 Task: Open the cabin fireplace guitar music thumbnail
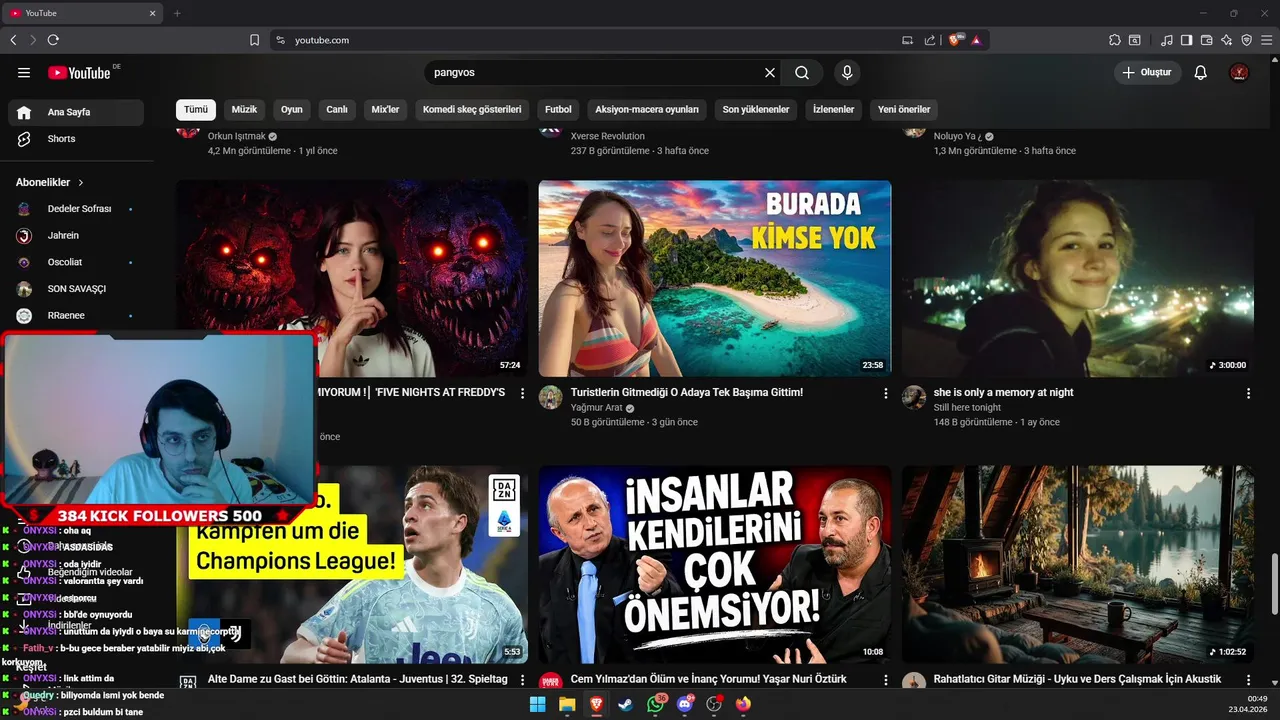click(x=1077, y=564)
